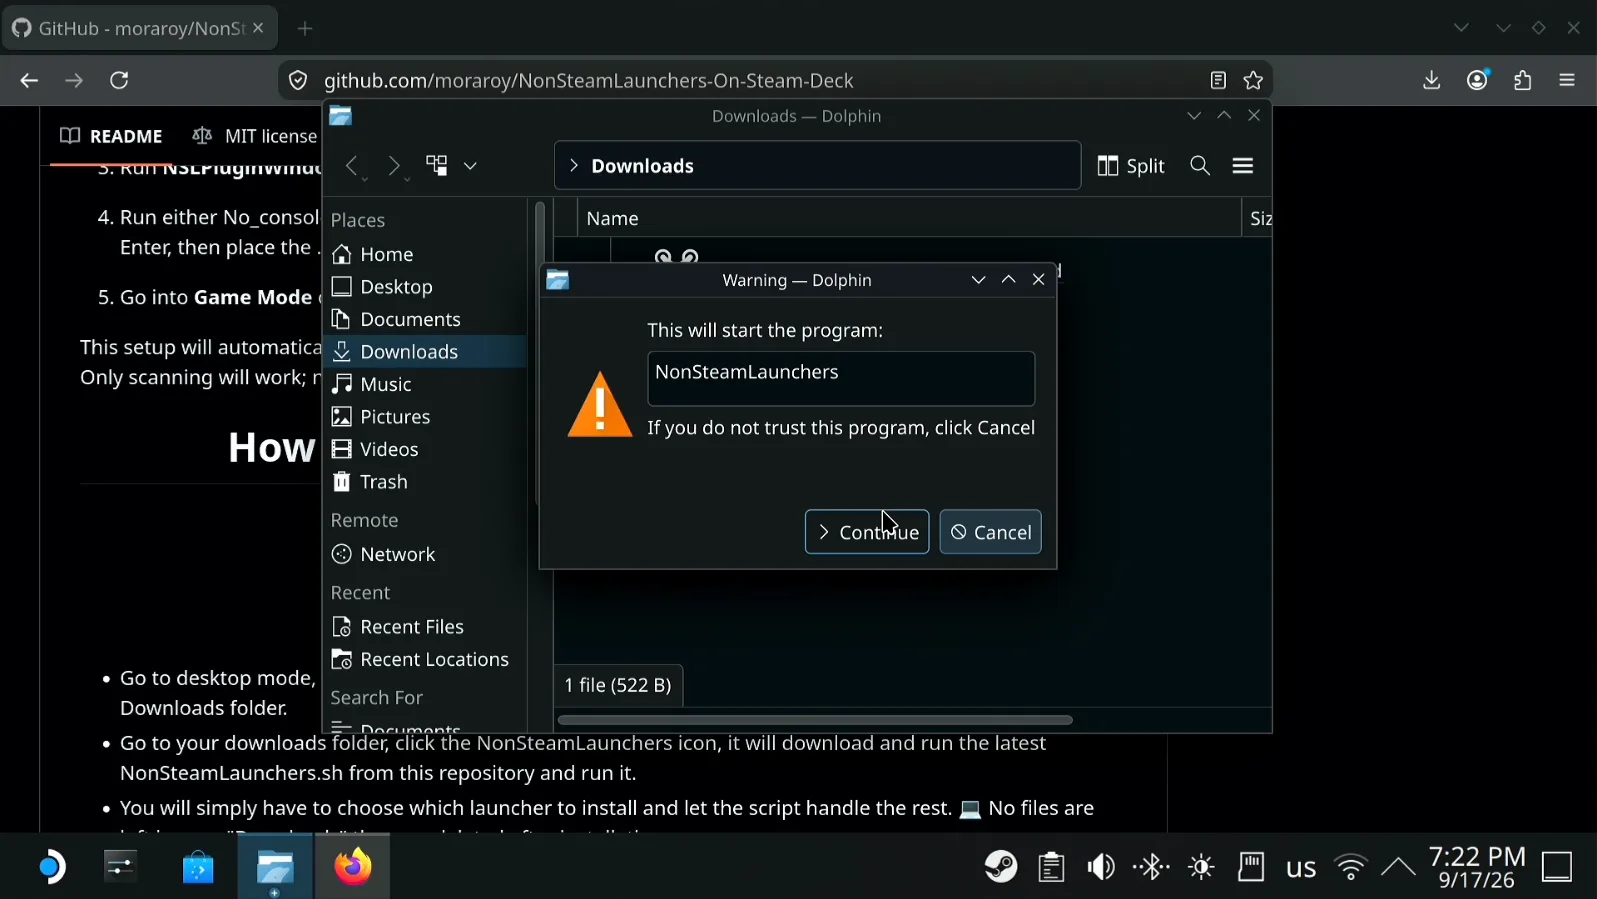The width and height of the screenshot is (1597, 899).
Task: Expand Dolphin view mode dropdown arrow
Action: pyautogui.click(x=471, y=166)
